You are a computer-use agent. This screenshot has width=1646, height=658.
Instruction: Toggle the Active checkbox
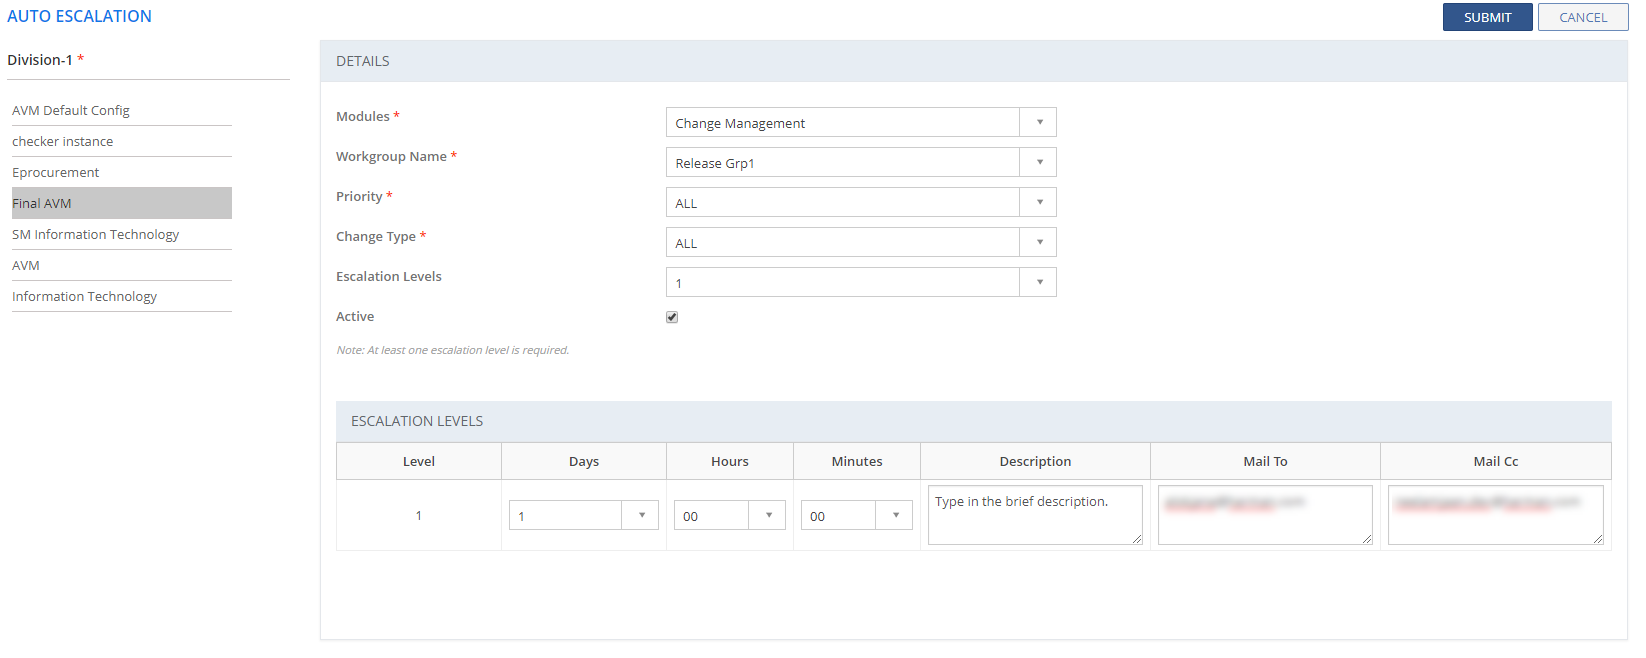pyautogui.click(x=672, y=317)
